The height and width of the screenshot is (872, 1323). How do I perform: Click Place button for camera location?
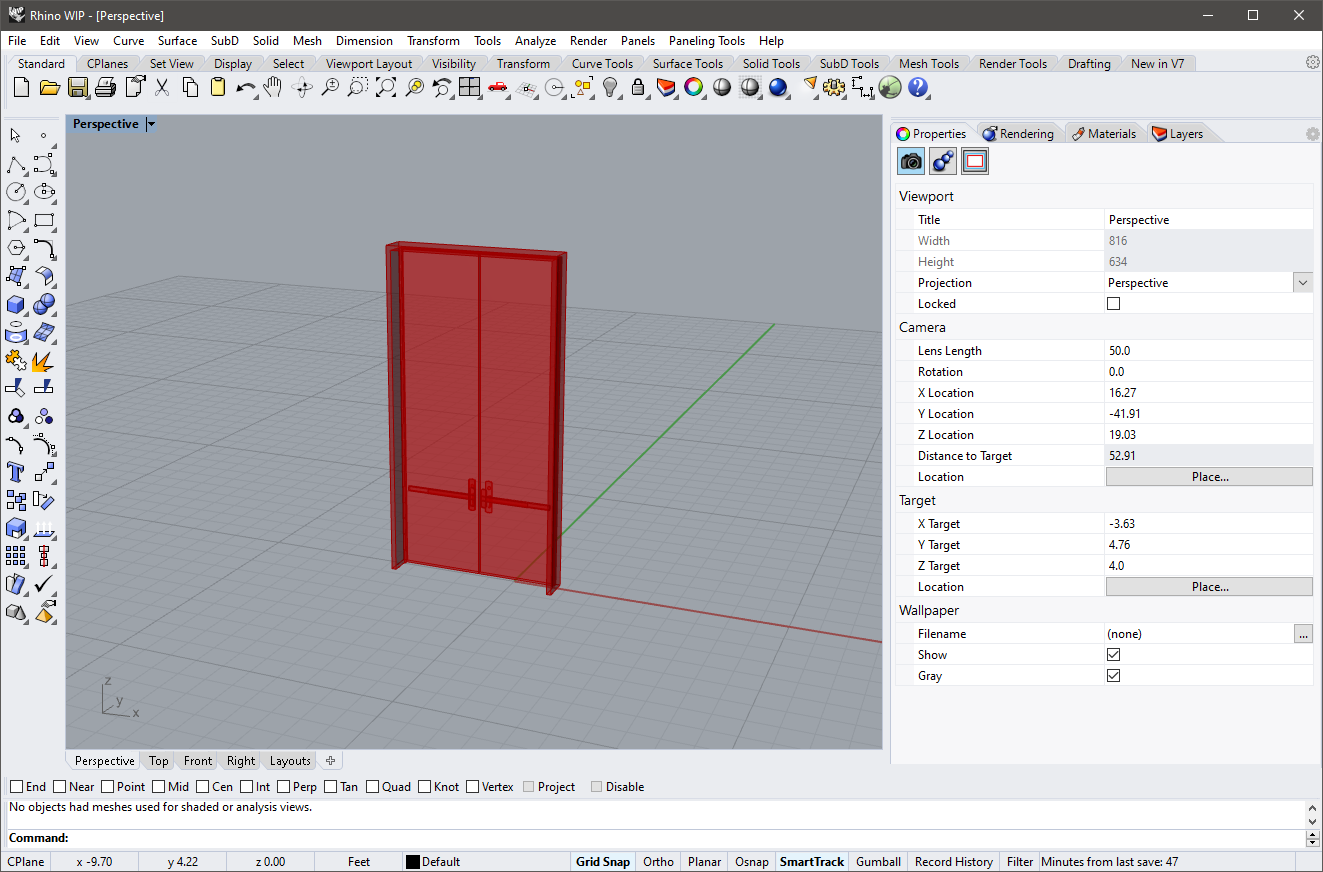[x=1208, y=477]
